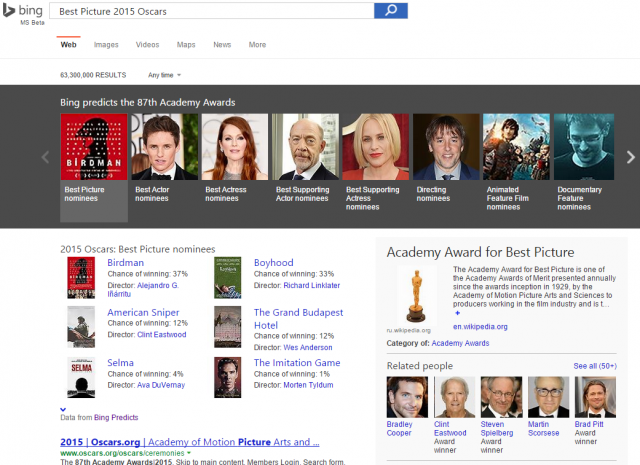Click the magnifier search button

point(391,11)
